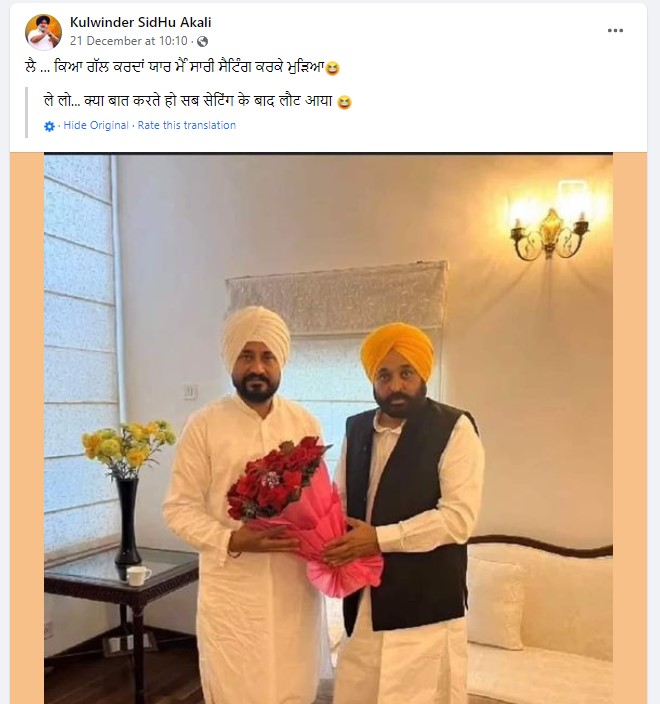The image size is (660, 704).
Task: Click the laughing emoji in Punjabi caption
Action: point(332,68)
